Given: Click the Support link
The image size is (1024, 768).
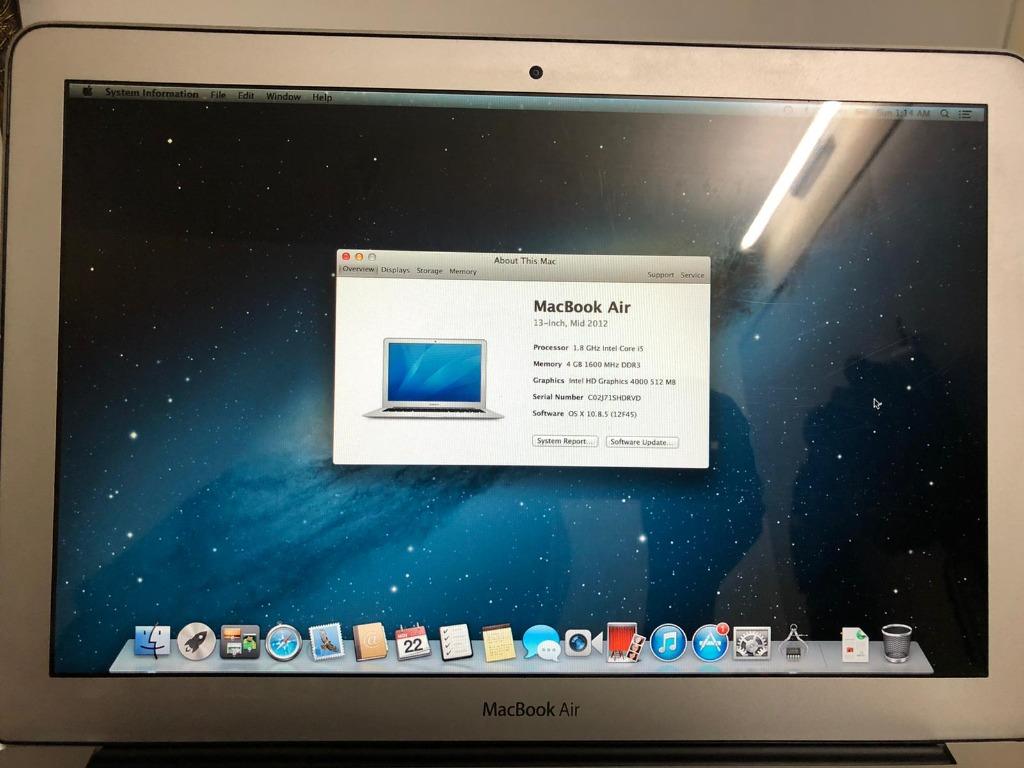Looking at the screenshot, I should (x=660, y=275).
